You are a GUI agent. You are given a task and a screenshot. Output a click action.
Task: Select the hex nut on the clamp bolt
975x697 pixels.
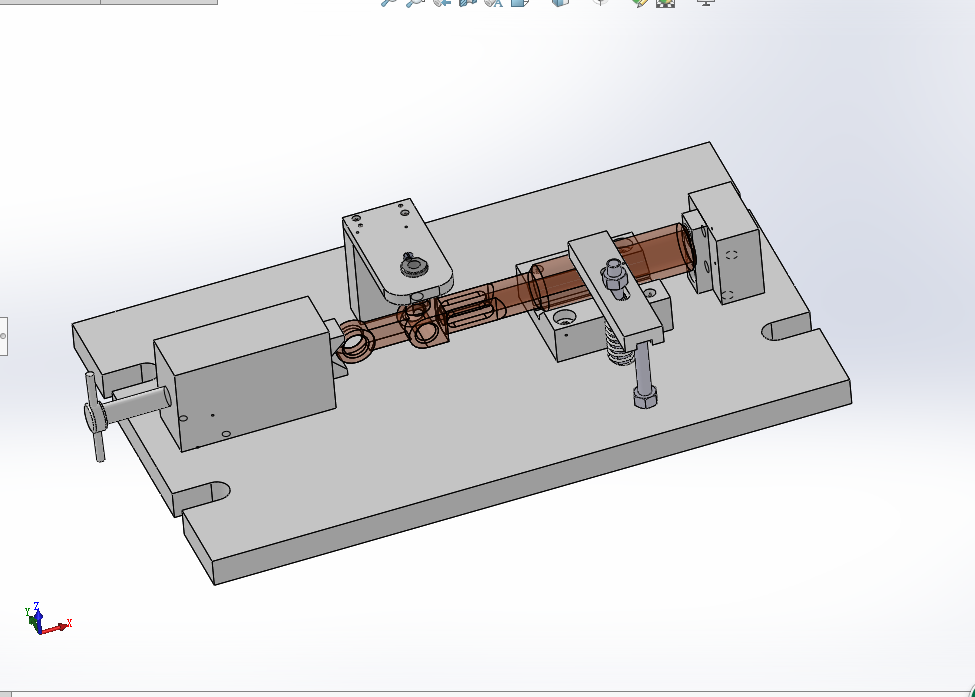click(x=645, y=400)
